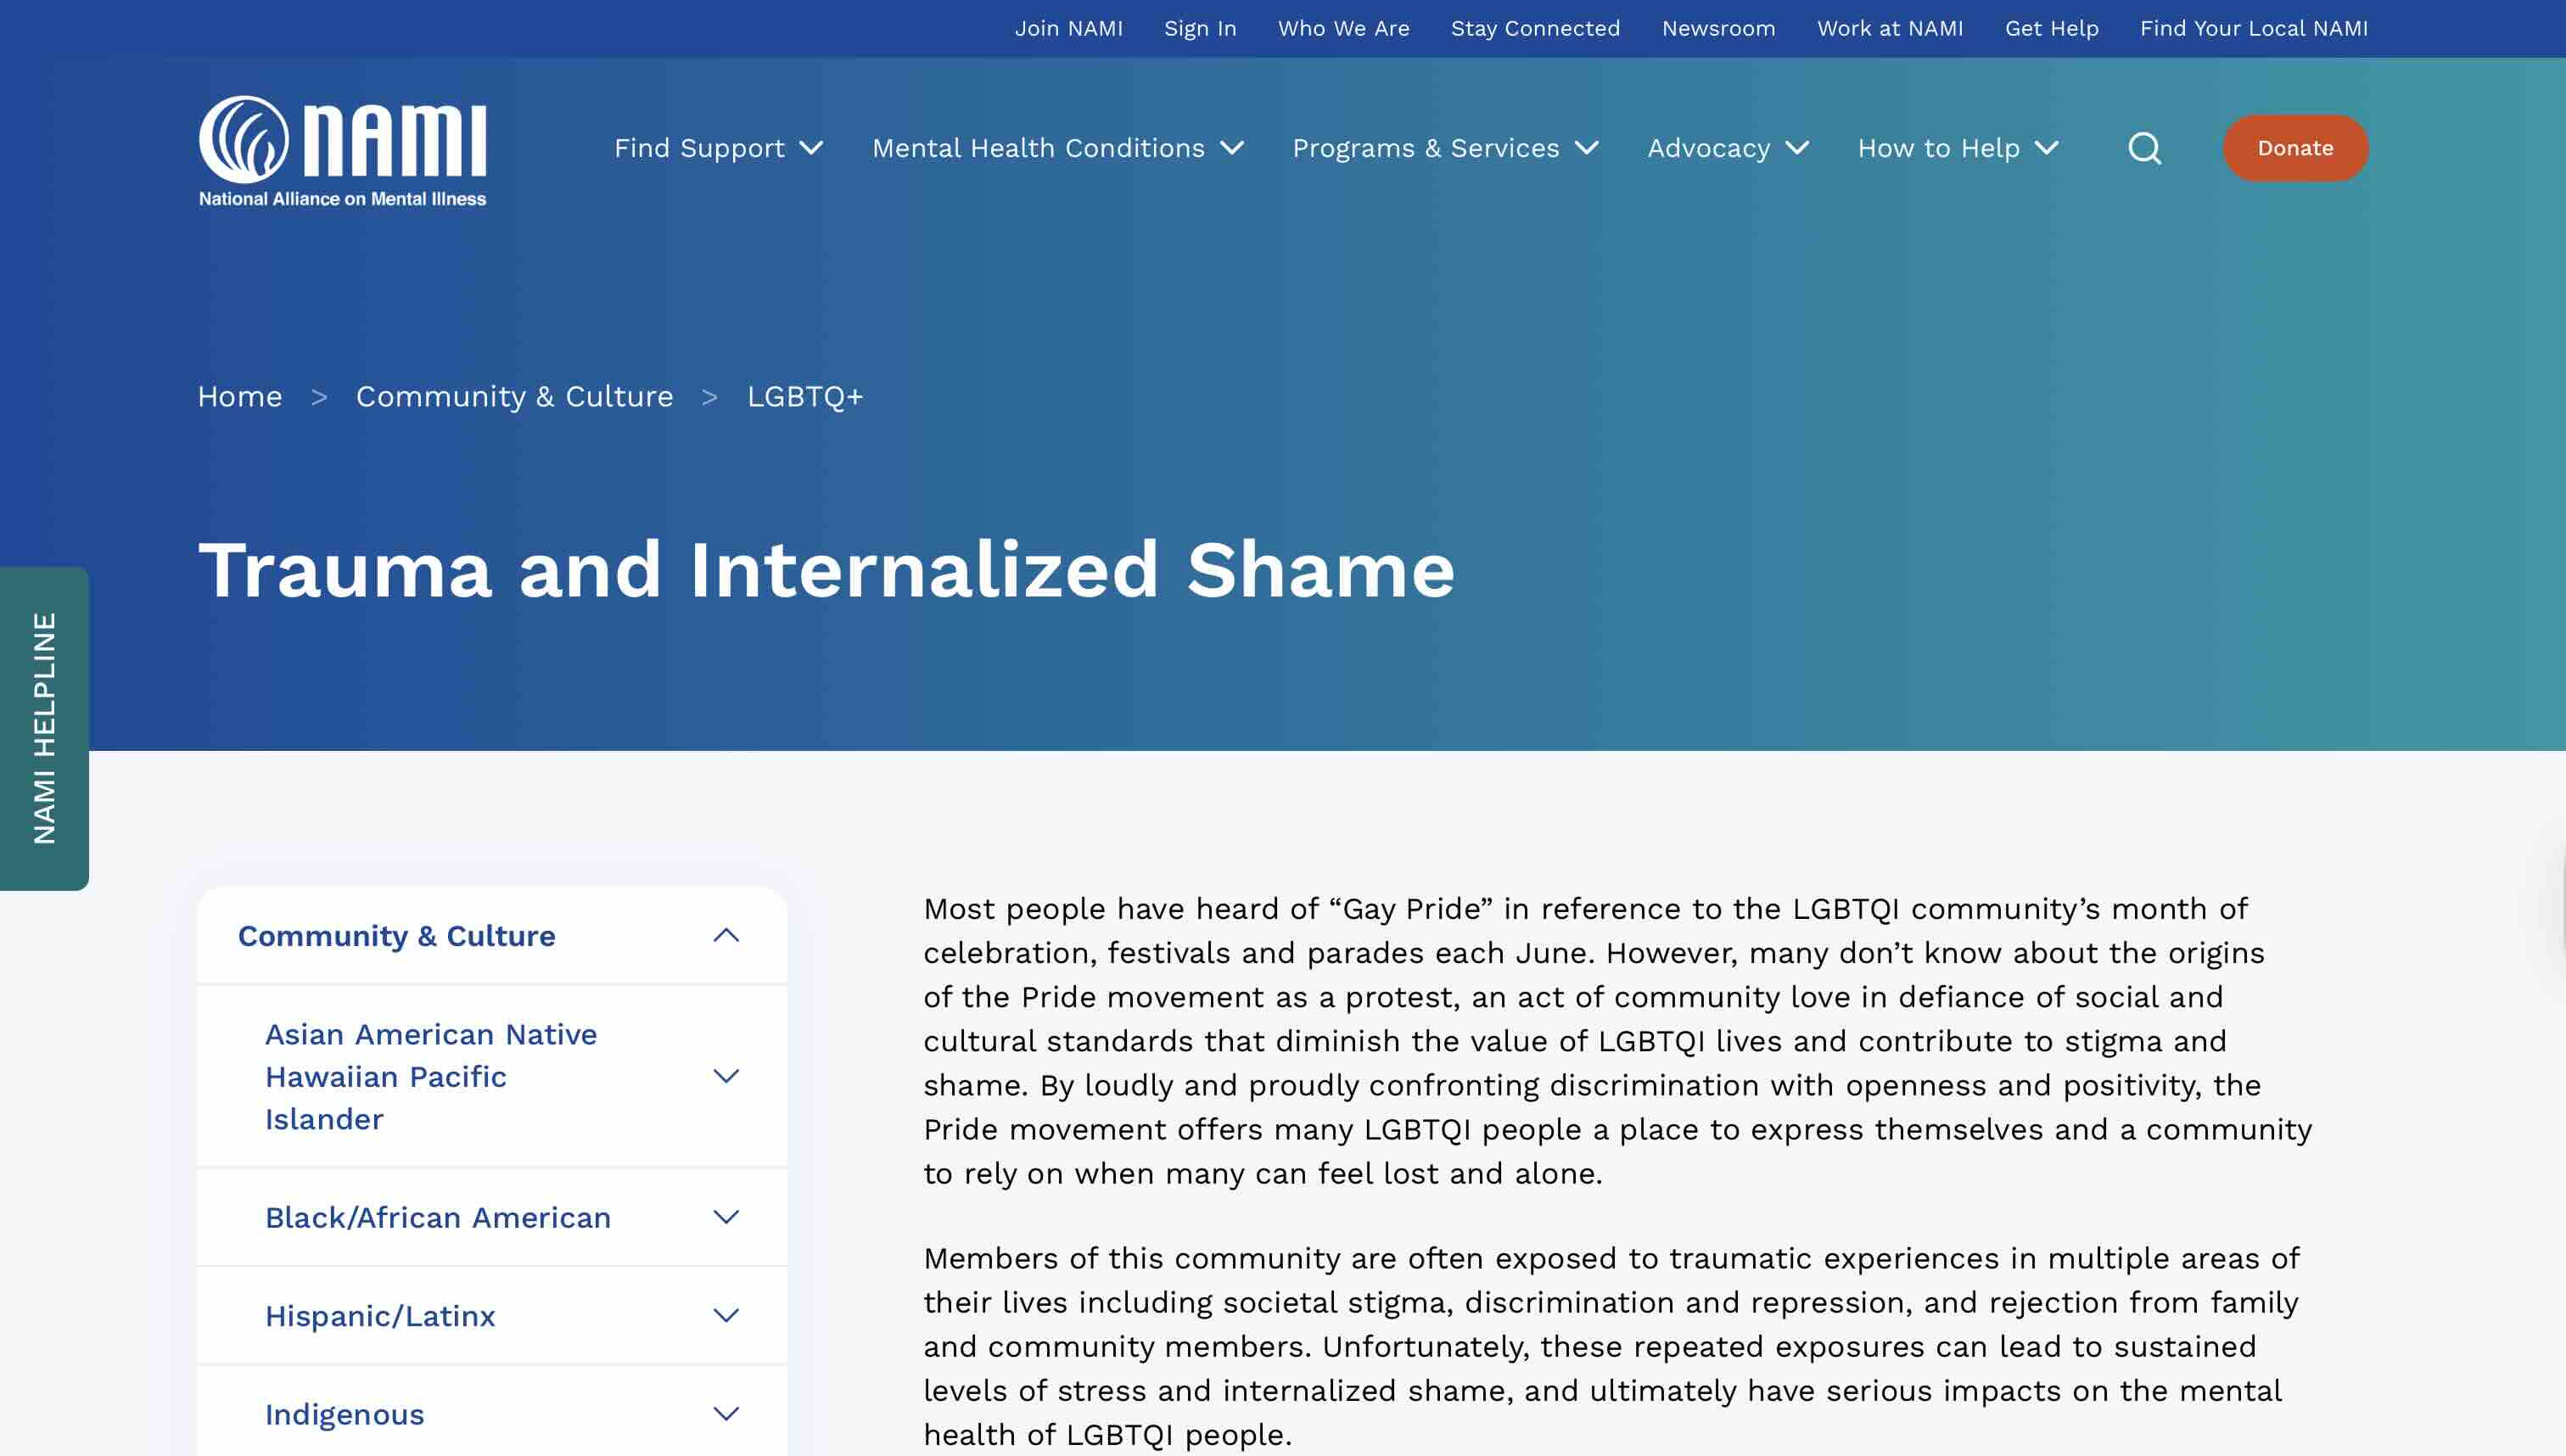Open the search magnifier icon
Image resolution: width=2566 pixels, height=1456 pixels.
tap(2144, 148)
